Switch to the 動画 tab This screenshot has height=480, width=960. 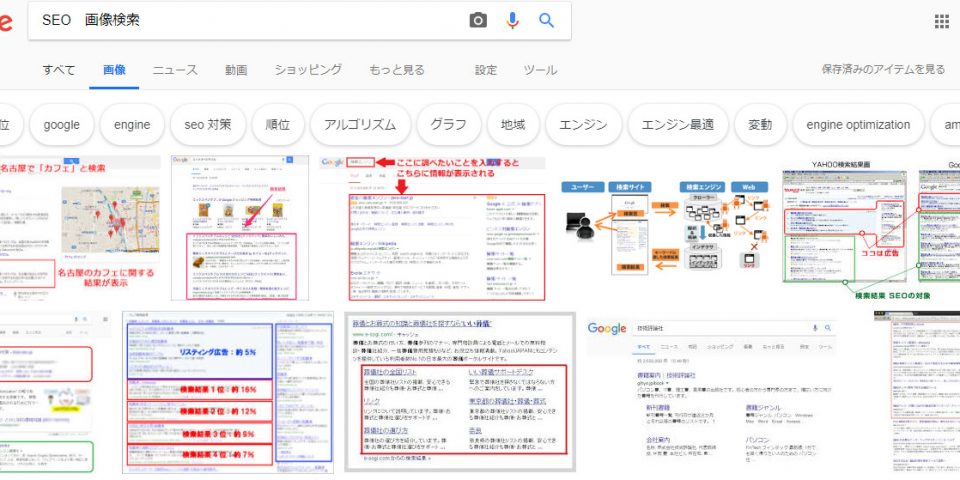coord(236,70)
